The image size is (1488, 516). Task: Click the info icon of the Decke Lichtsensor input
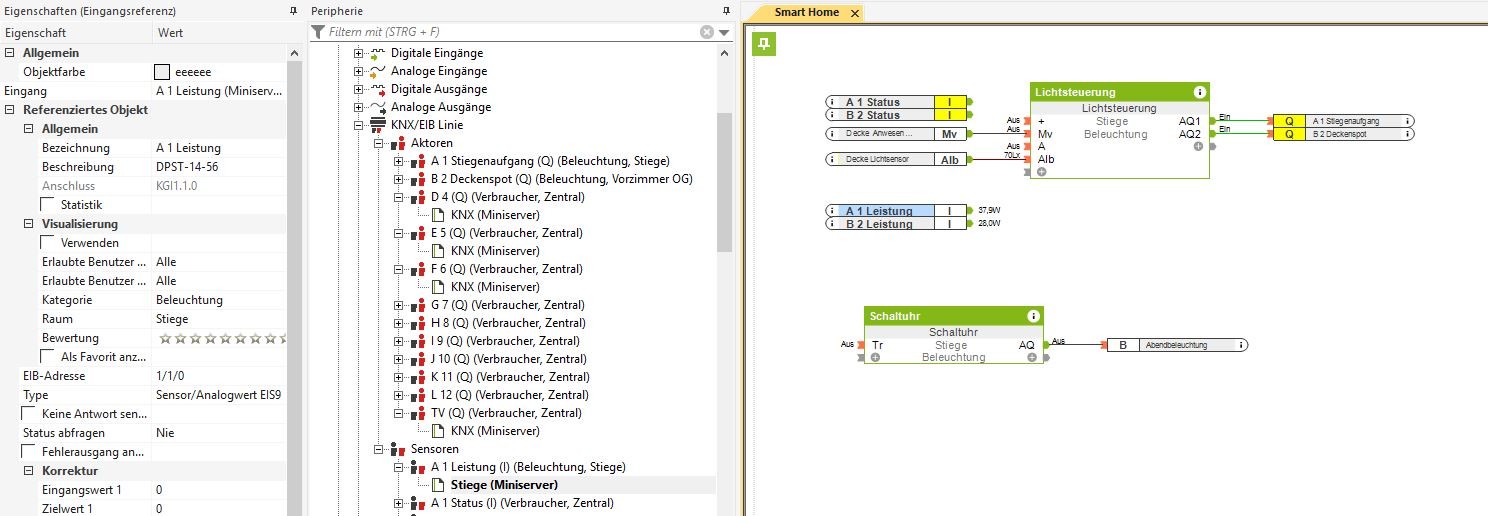click(x=833, y=159)
